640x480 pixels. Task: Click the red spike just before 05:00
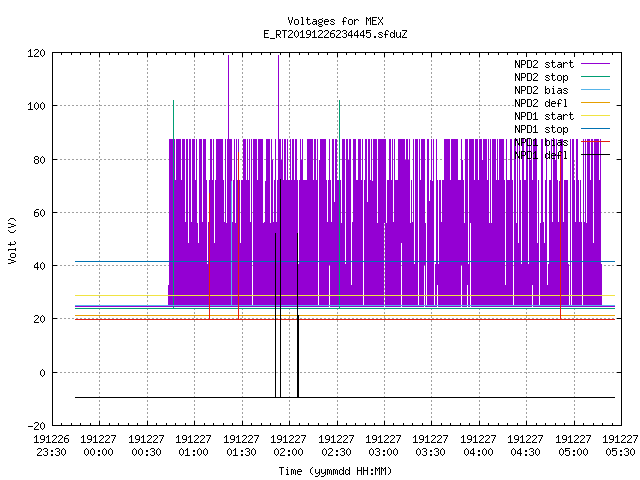560,236
